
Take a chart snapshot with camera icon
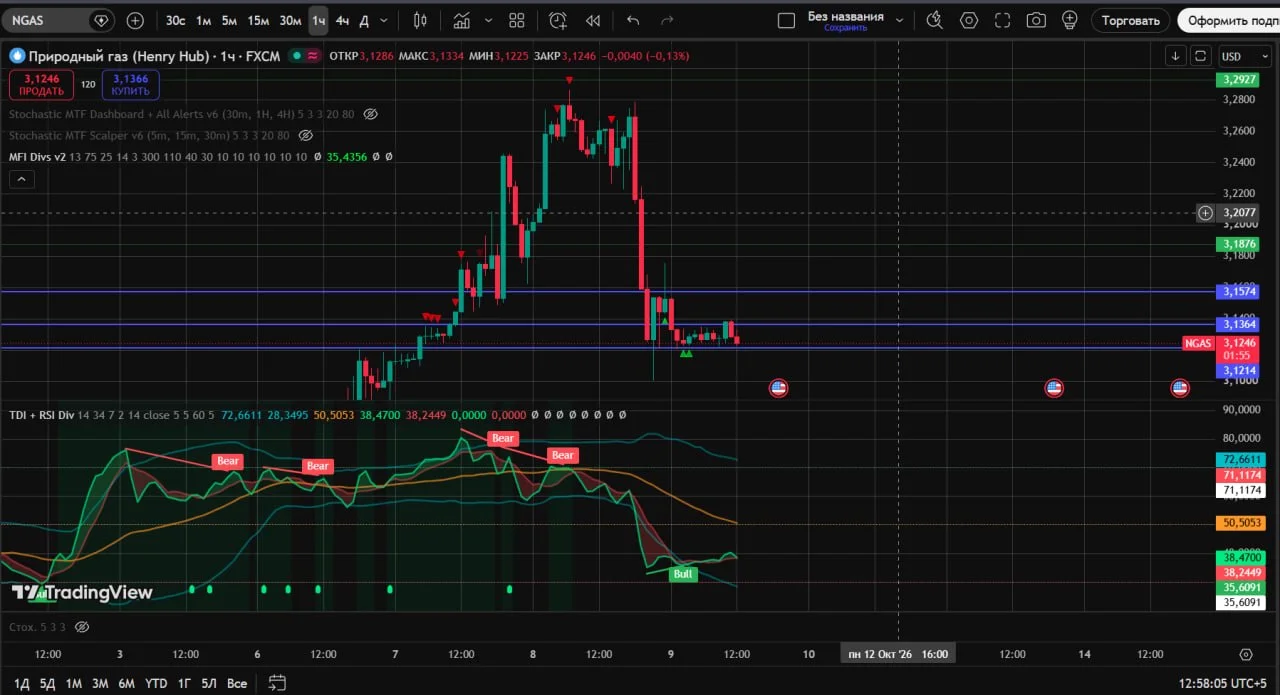pyautogui.click(x=1037, y=20)
